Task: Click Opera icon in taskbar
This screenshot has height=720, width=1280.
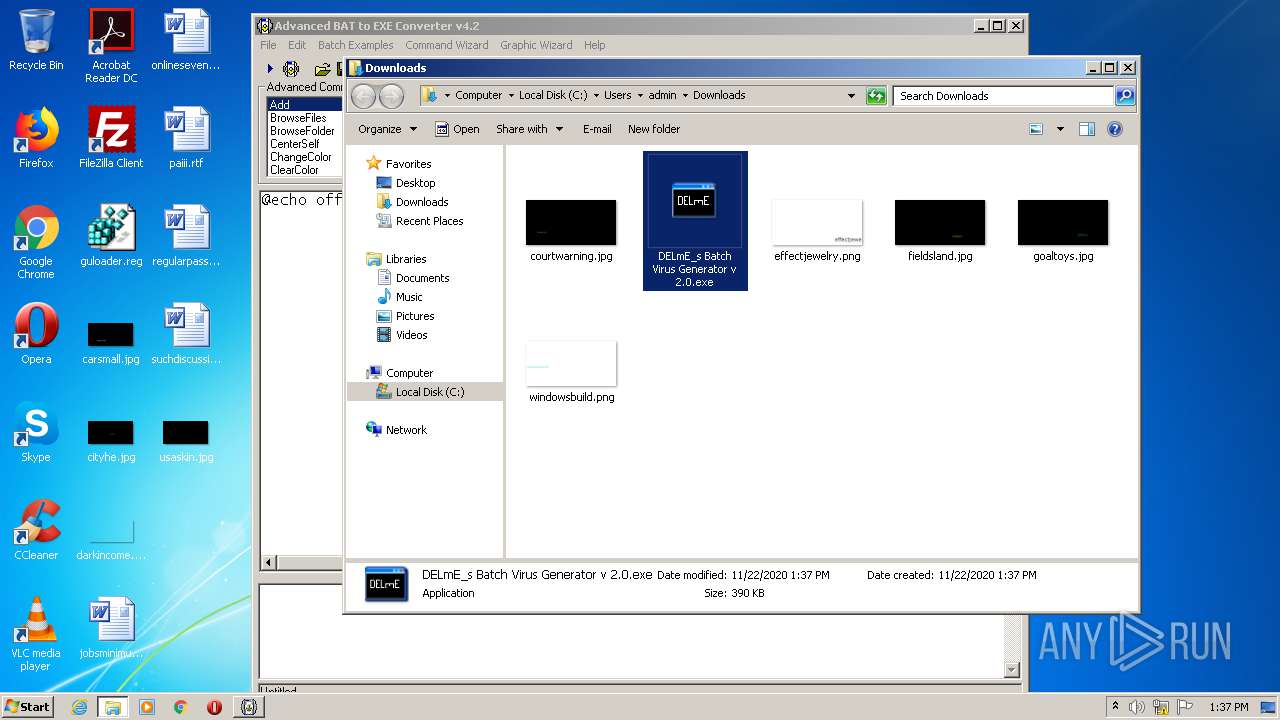Action: click(214, 707)
